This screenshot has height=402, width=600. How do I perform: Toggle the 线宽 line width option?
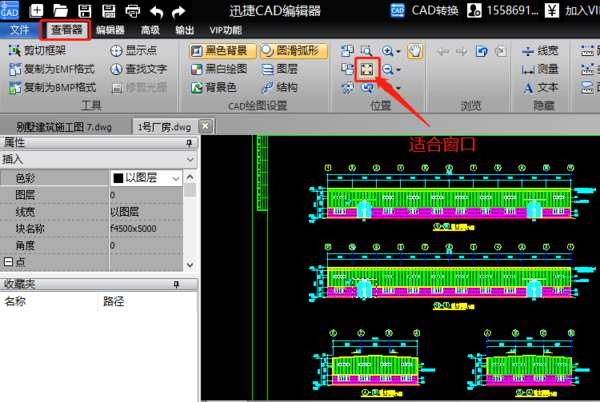tap(540, 50)
